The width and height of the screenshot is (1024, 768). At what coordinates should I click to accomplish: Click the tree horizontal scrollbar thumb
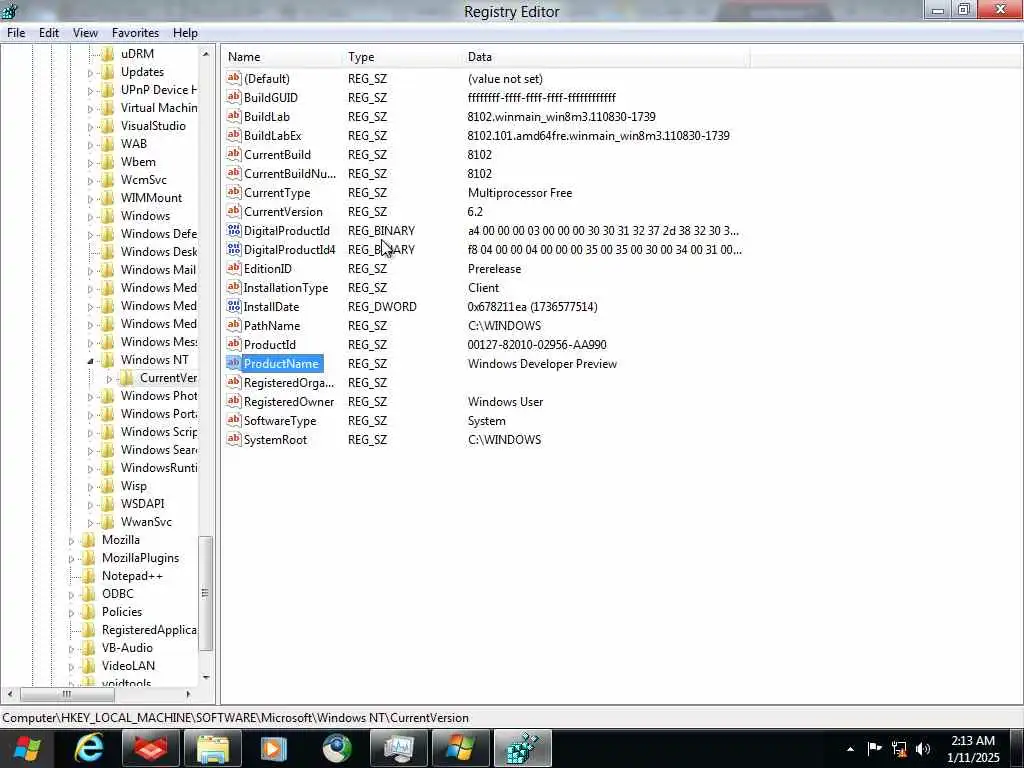pos(66,694)
